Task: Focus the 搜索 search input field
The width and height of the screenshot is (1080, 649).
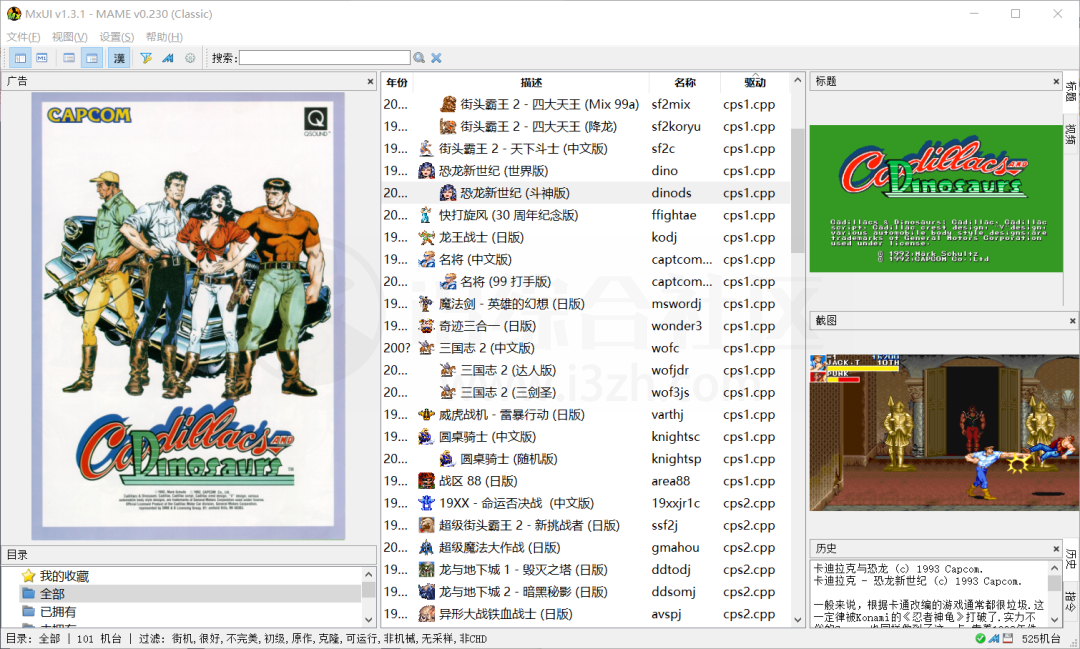Action: point(324,58)
